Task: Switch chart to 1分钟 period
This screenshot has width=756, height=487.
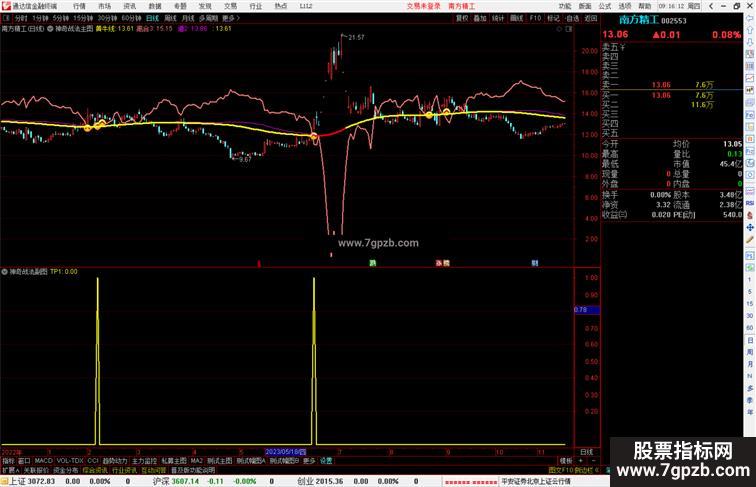Action: coord(40,18)
